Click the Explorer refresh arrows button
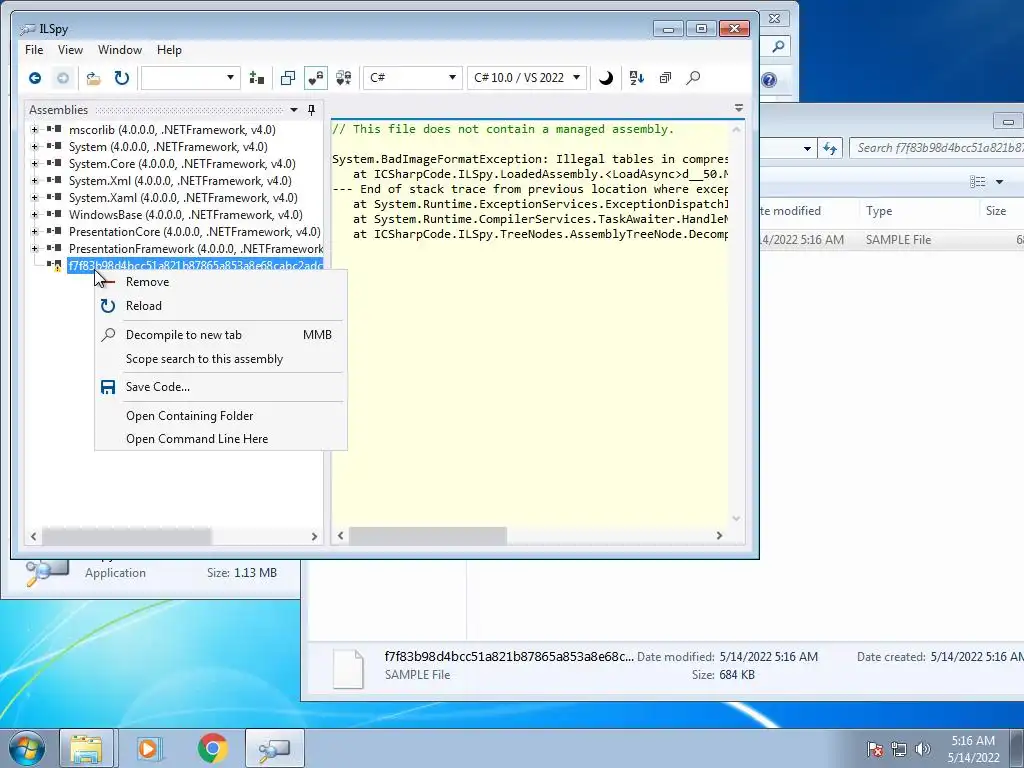1024x768 pixels. (830, 148)
